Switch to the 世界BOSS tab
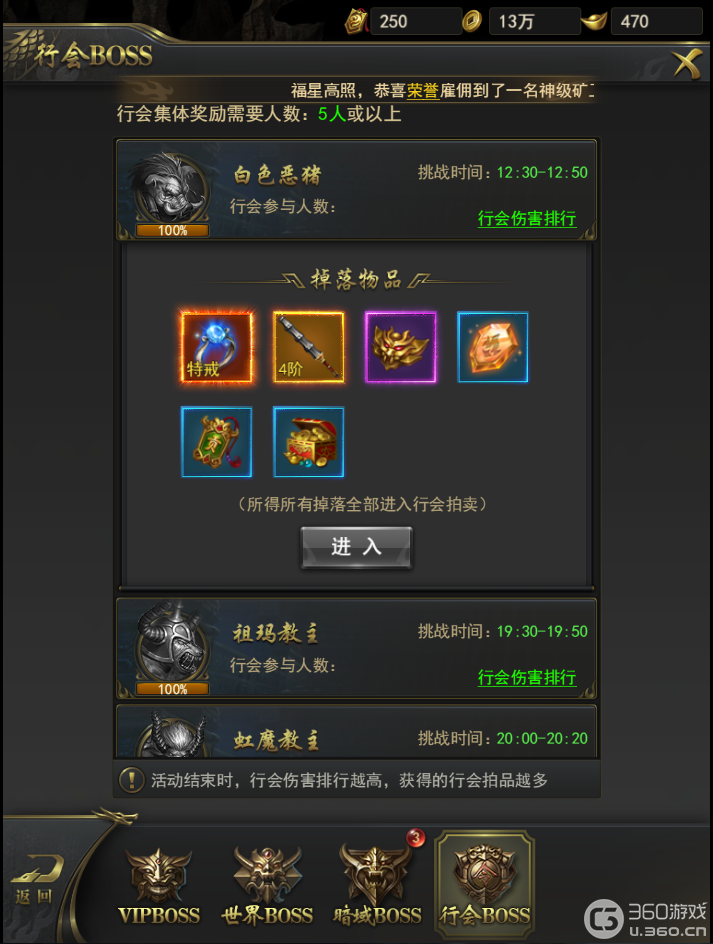 pyautogui.click(x=267, y=887)
